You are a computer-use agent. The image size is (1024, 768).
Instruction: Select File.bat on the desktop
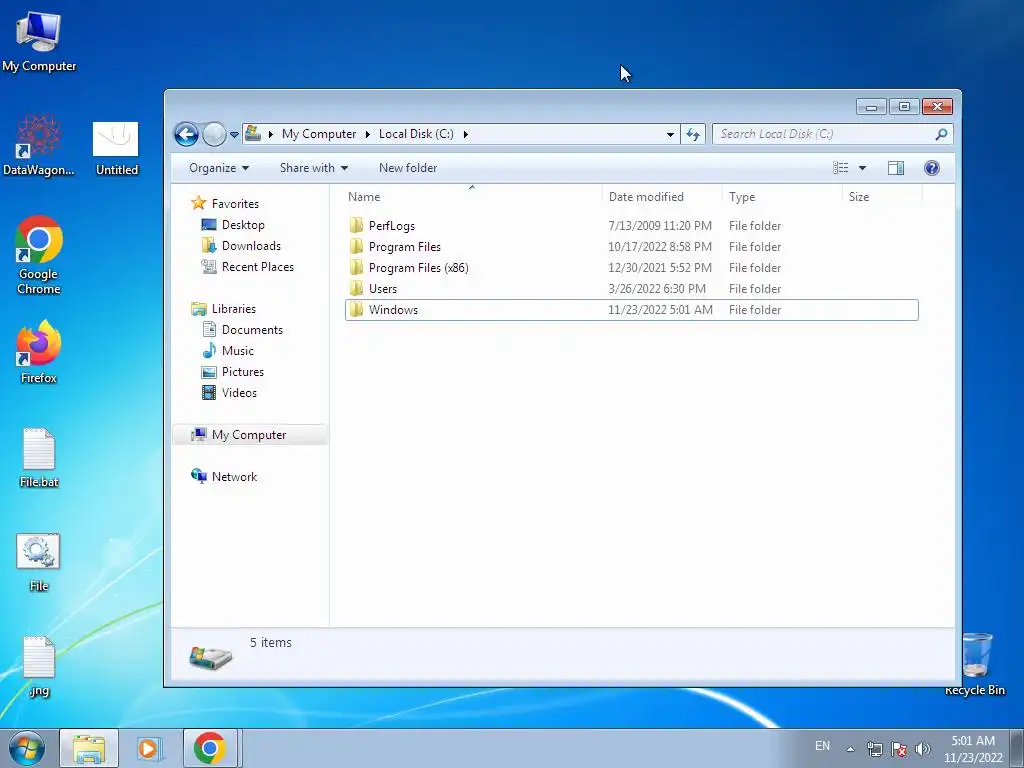click(x=39, y=458)
